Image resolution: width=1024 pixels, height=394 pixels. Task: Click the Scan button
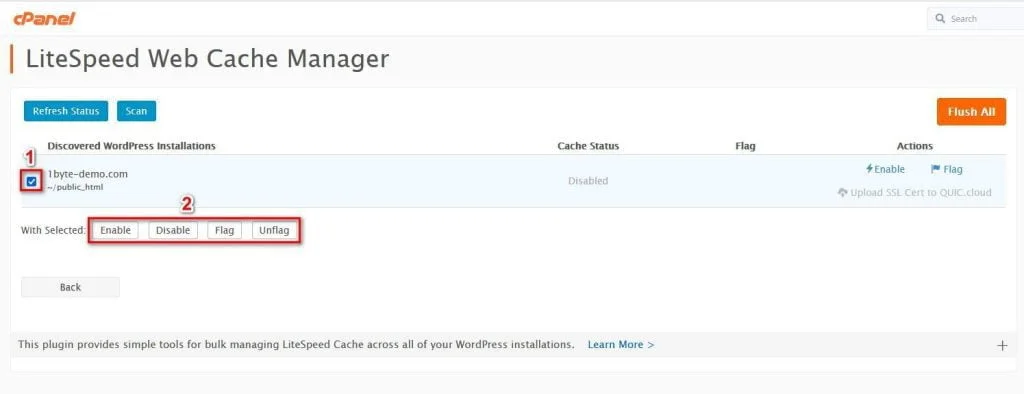(136, 111)
